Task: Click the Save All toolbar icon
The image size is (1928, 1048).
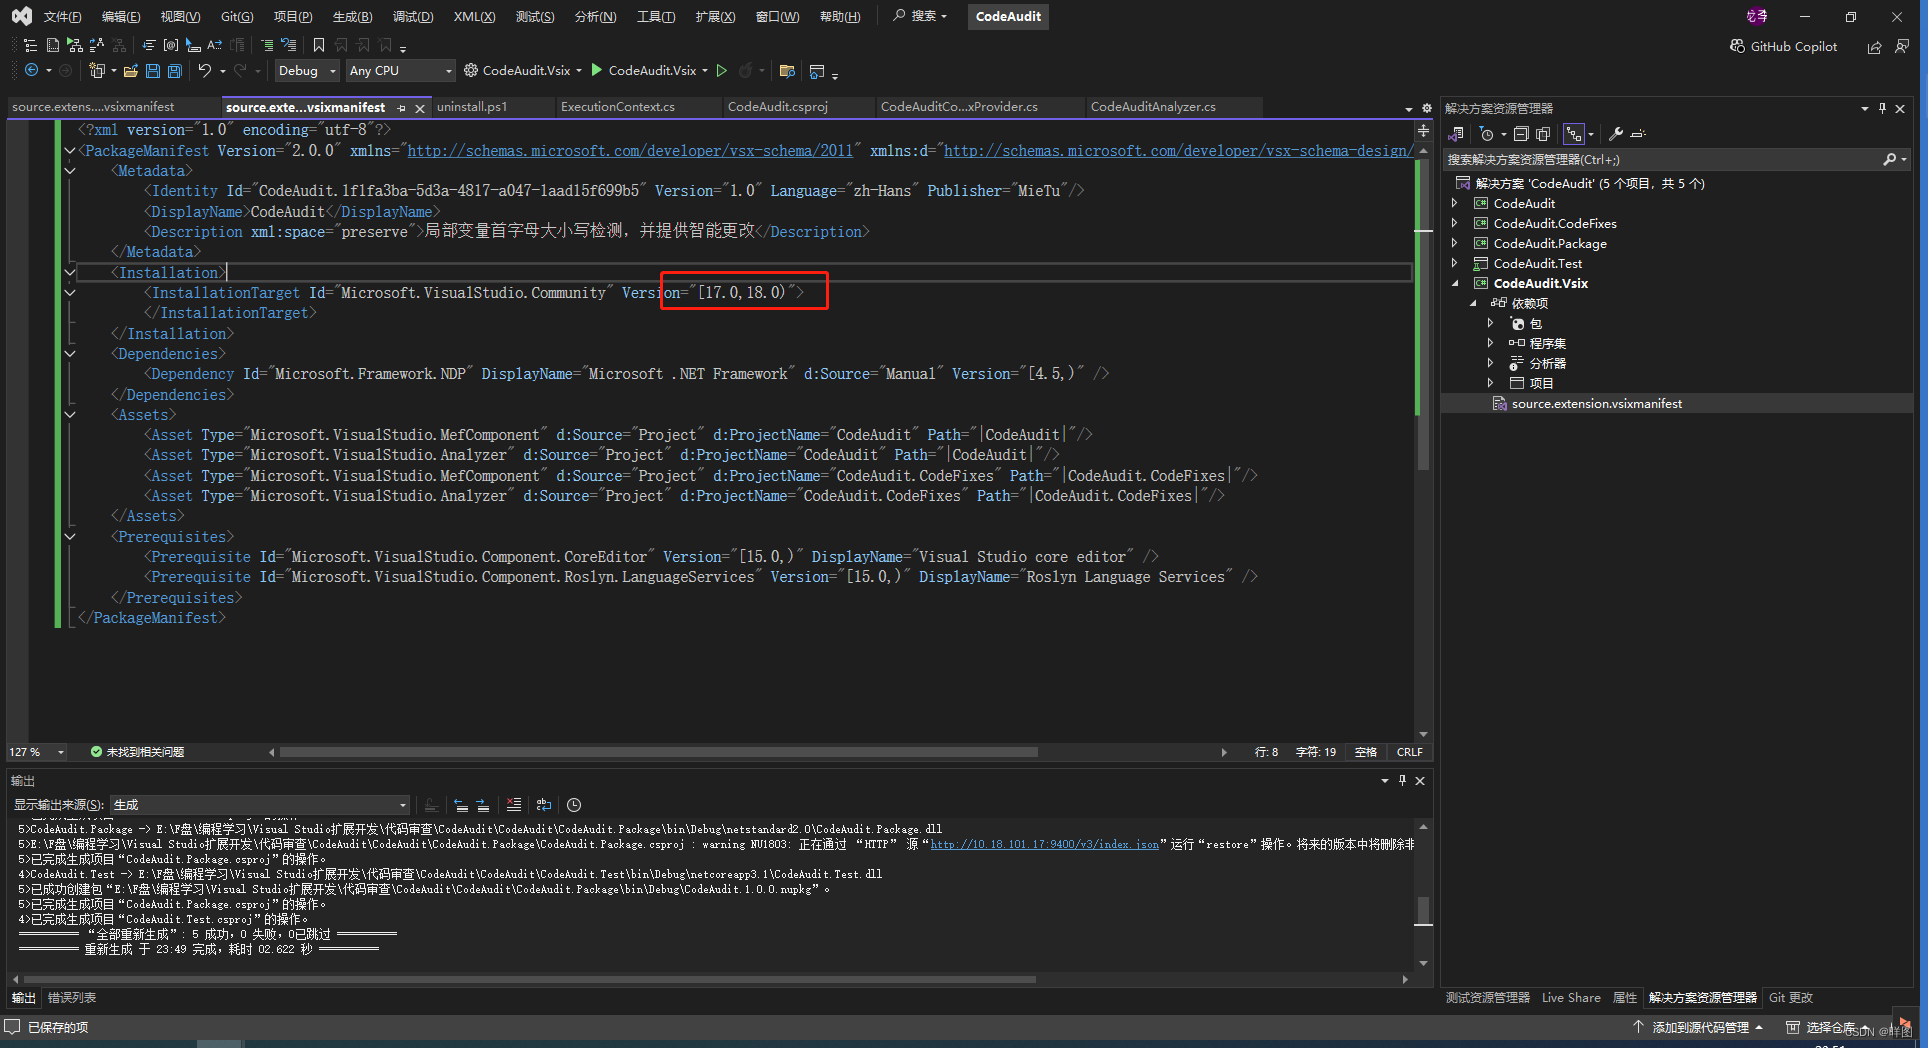Action: 175,71
